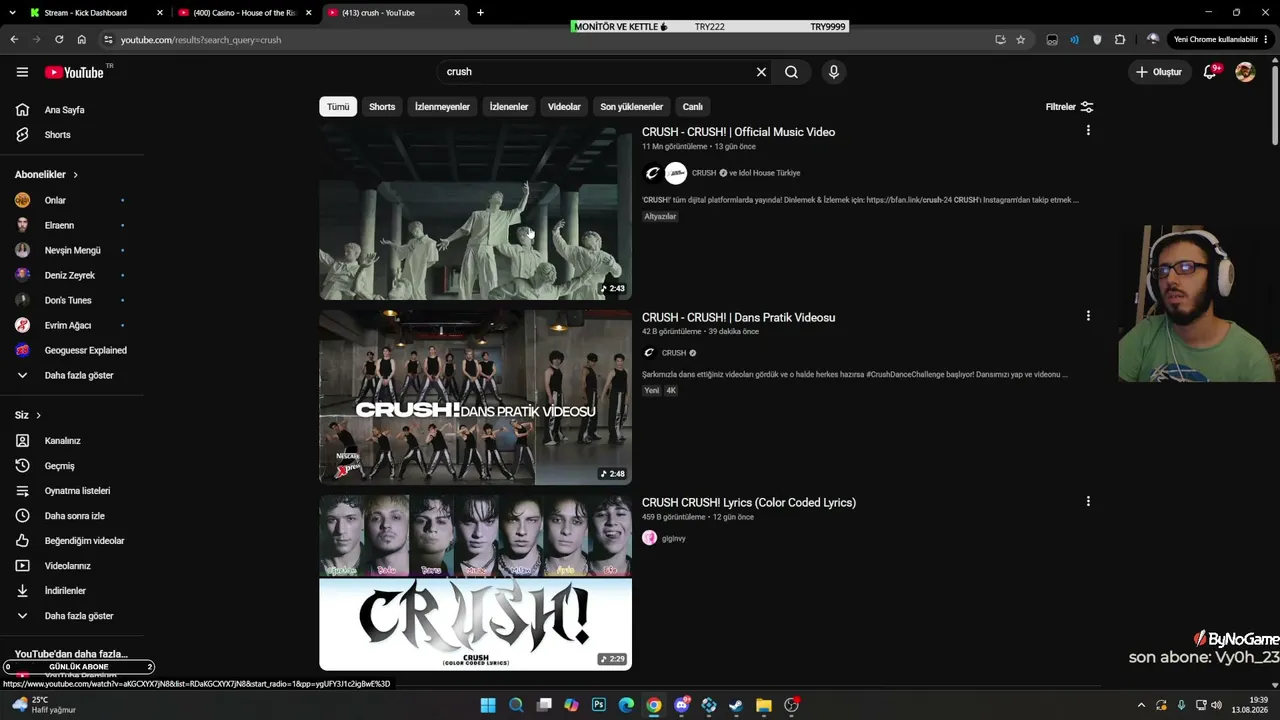Reload the page in the browser

(59, 40)
